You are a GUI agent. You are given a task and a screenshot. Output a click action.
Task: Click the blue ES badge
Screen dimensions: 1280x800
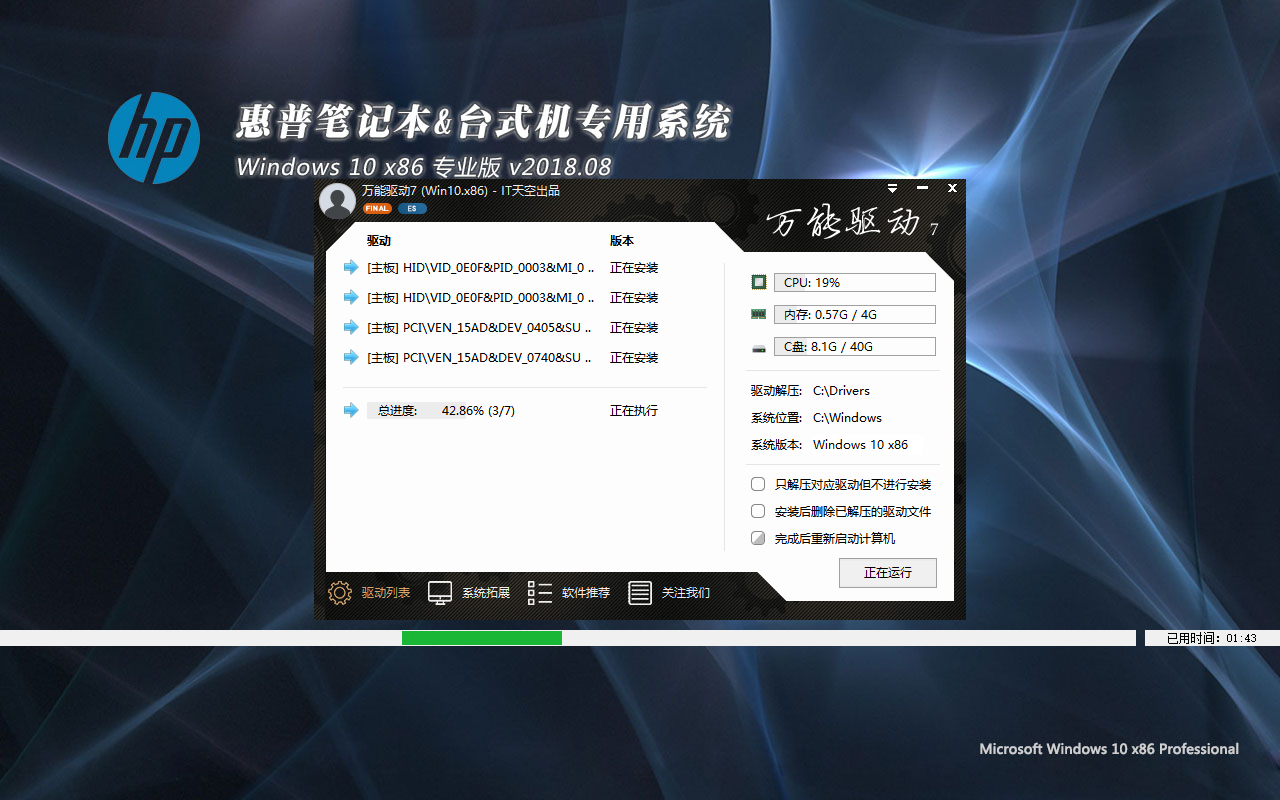(x=412, y=209)
